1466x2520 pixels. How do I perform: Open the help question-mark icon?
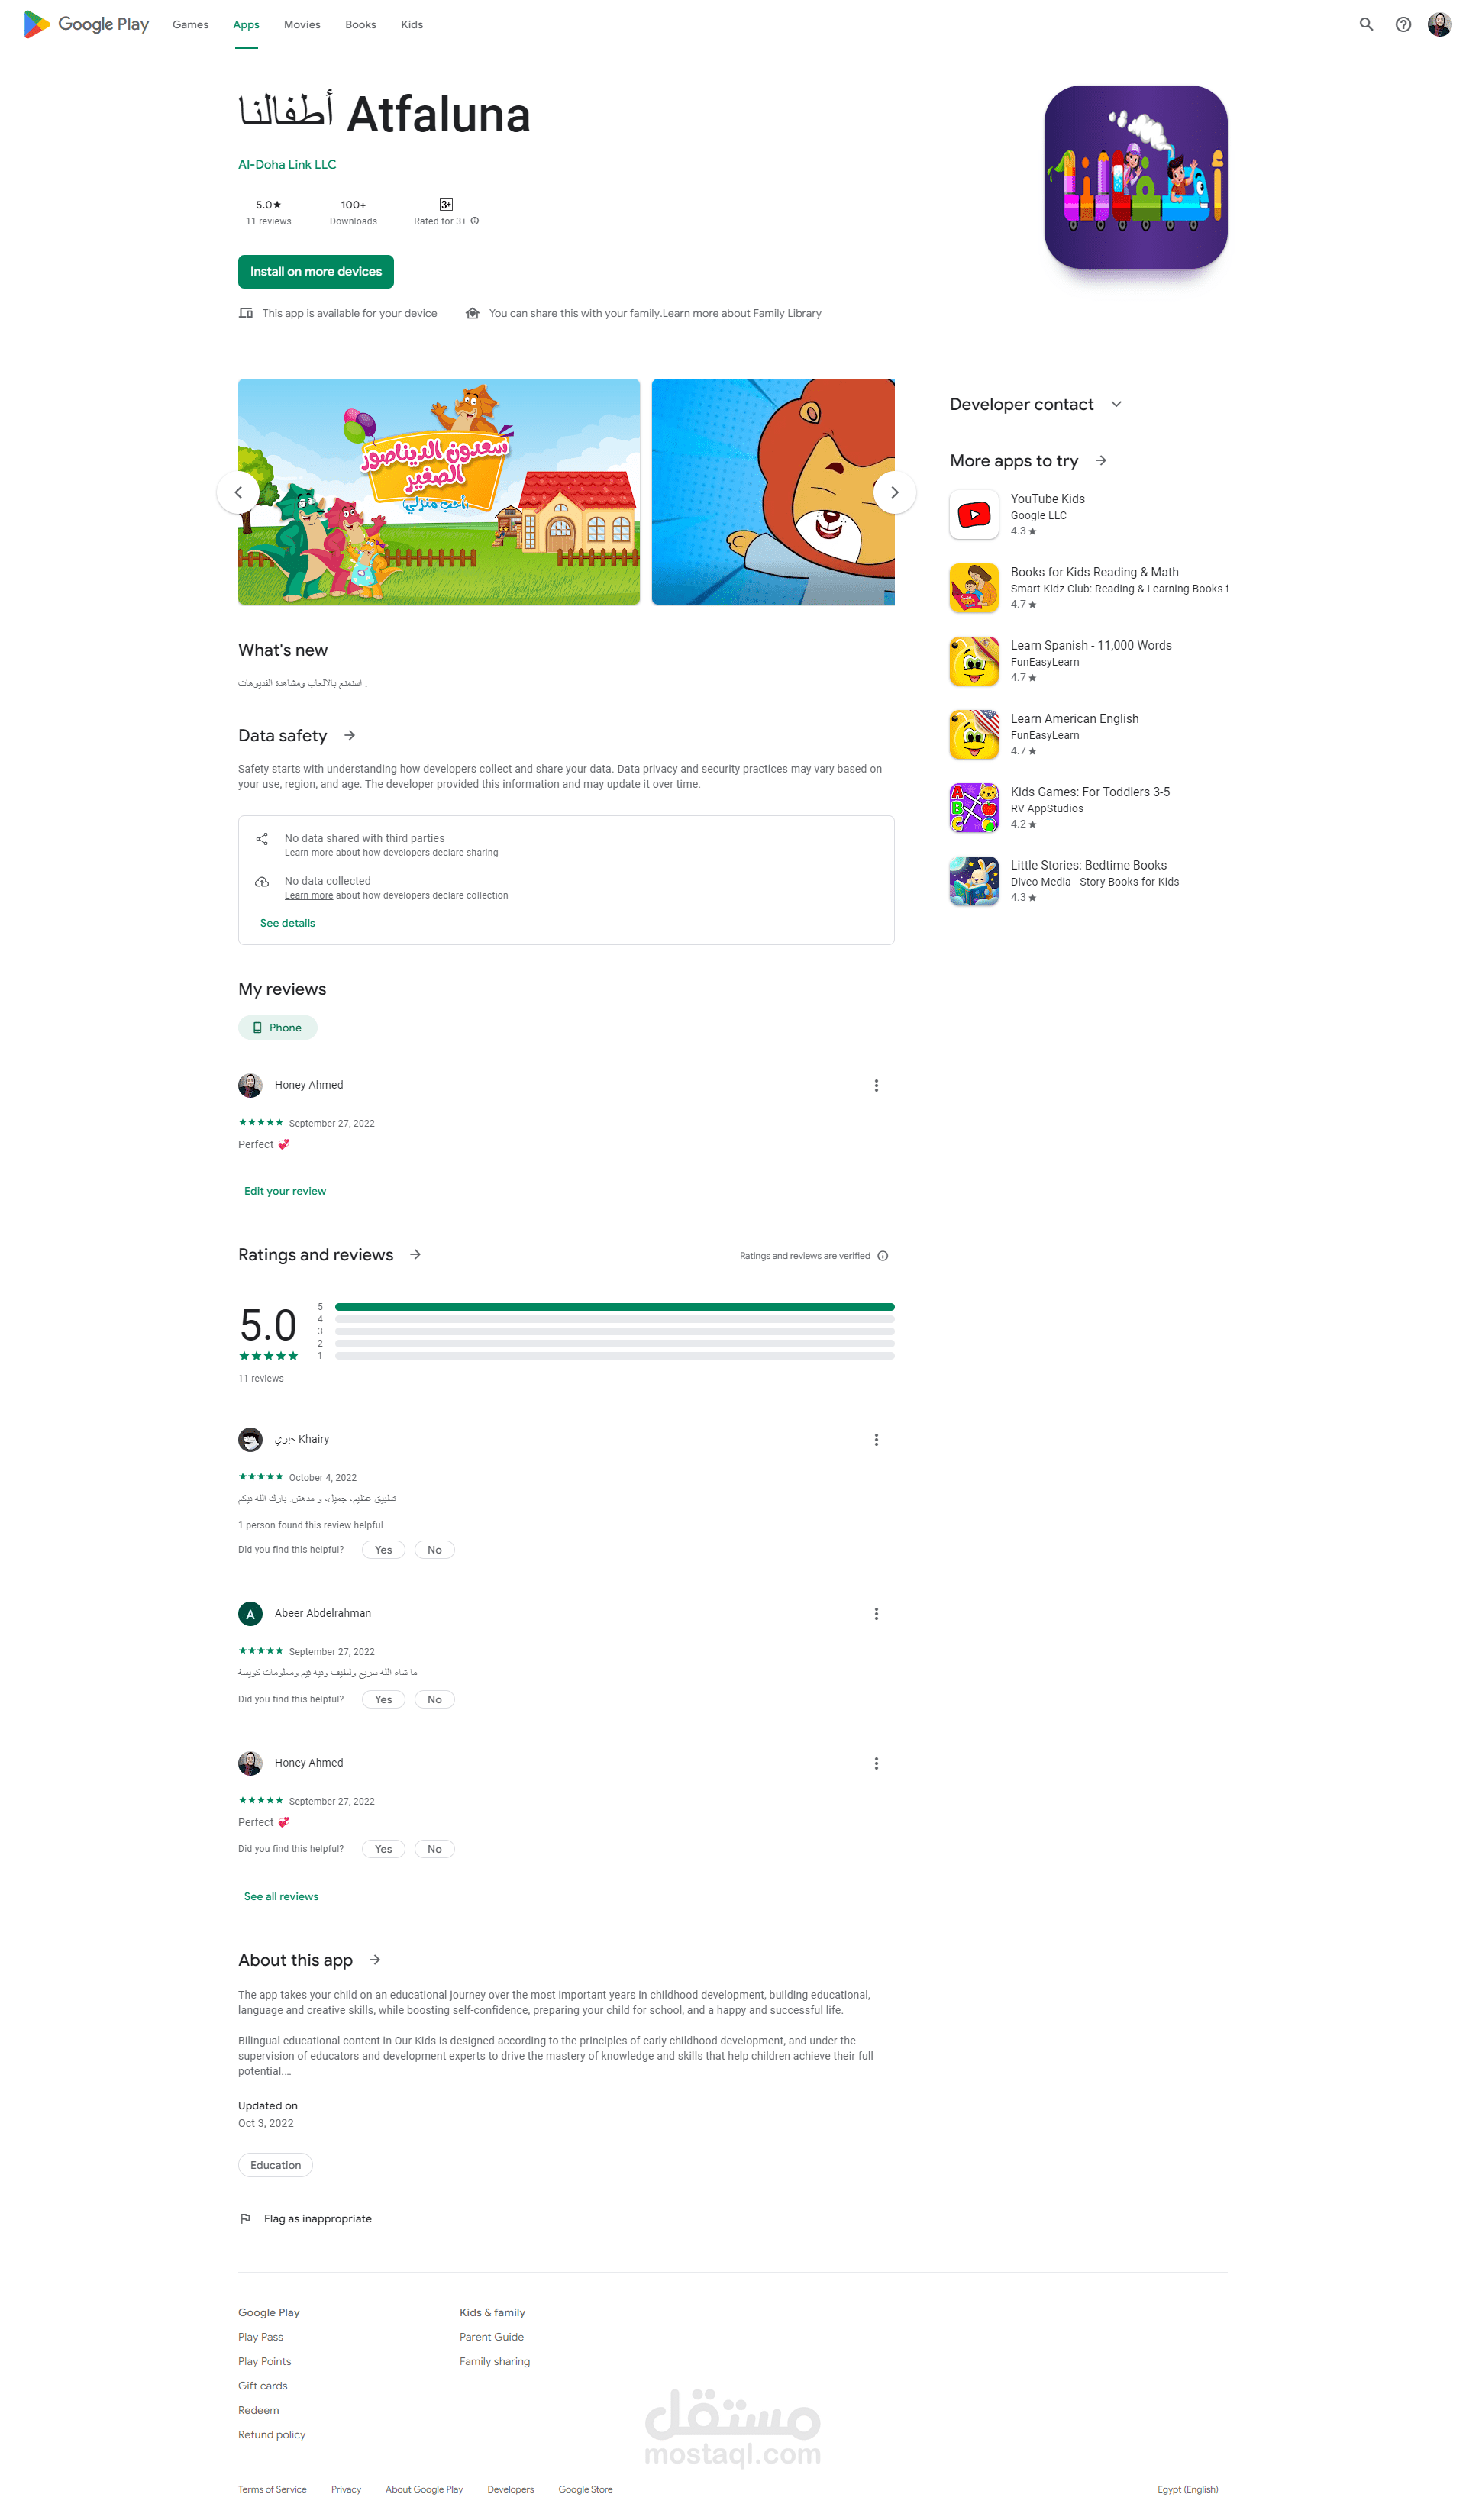pyautogui.click(x=1403, y=24)
